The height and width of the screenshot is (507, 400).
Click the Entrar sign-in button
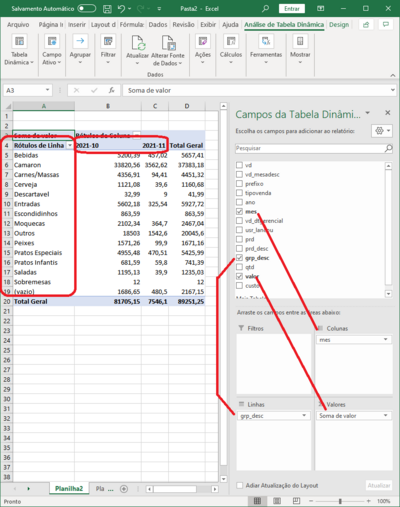[292, 9]
